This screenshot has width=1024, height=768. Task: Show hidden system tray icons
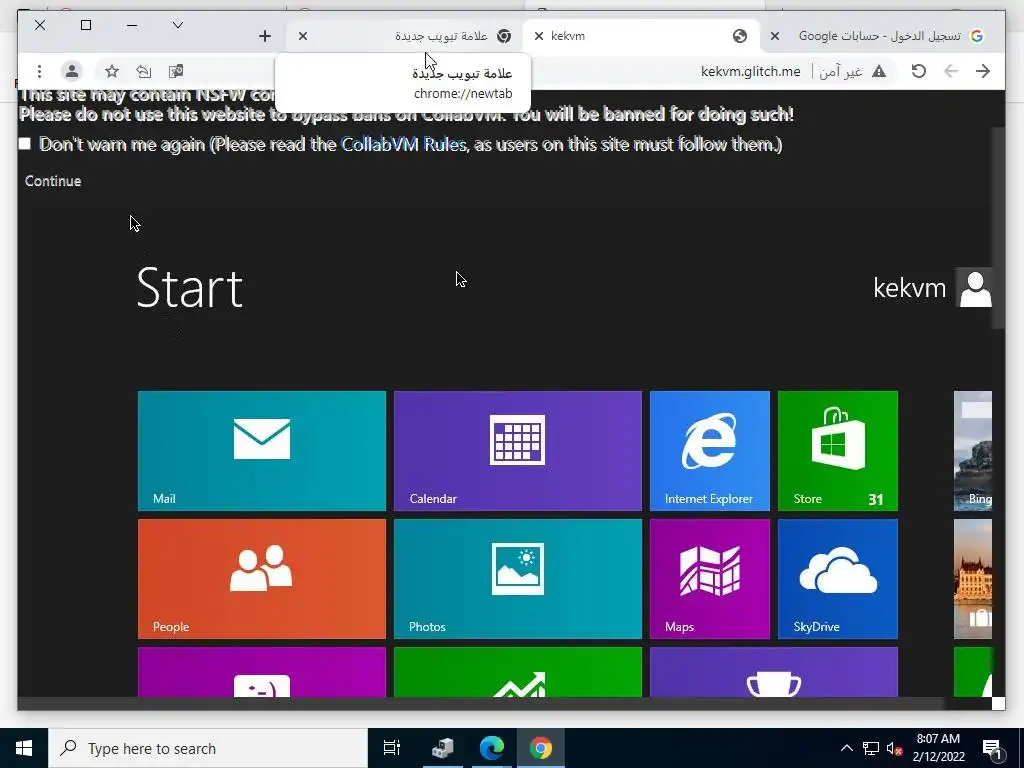[x=846, y=748]
